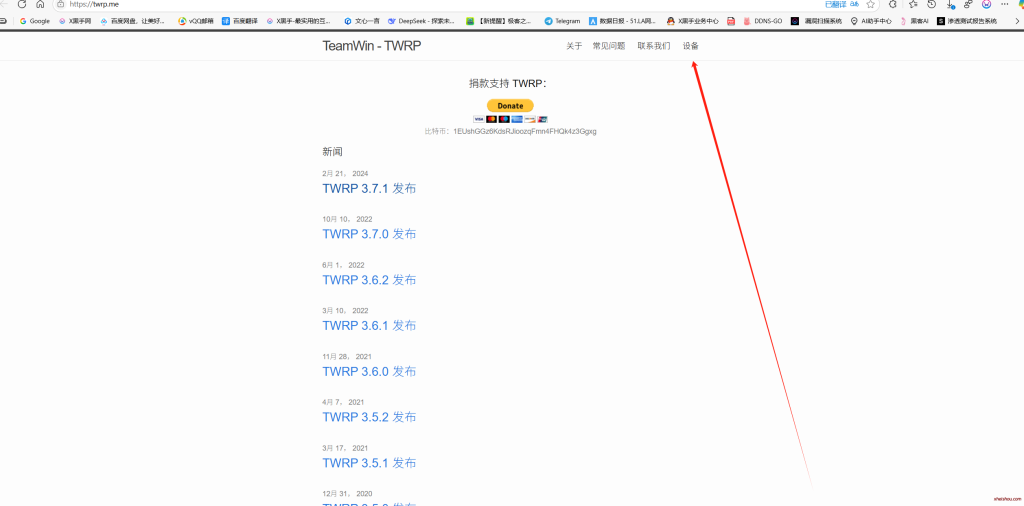The image size is (1024, 506).
Task: Open the 常见问题 menu item
Action: (609, 46)
